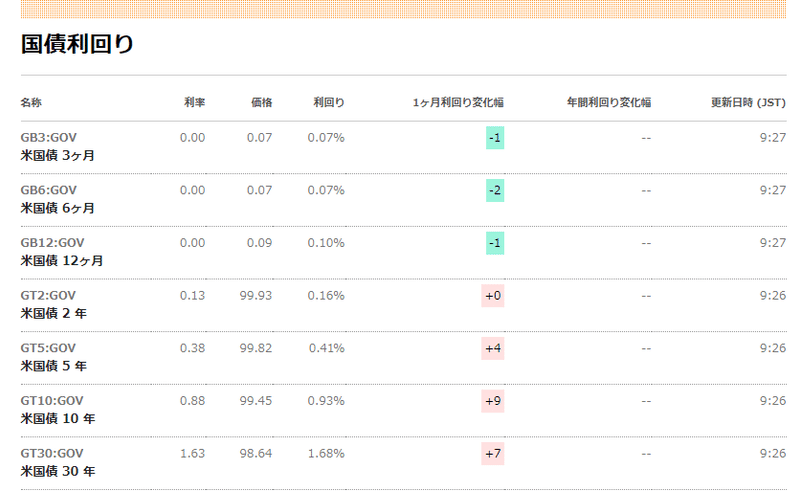The height and width of the screenshot is (491, 800).
Task: Click the 1.68% yield of GT30:GOV
Action: [326, 453]
